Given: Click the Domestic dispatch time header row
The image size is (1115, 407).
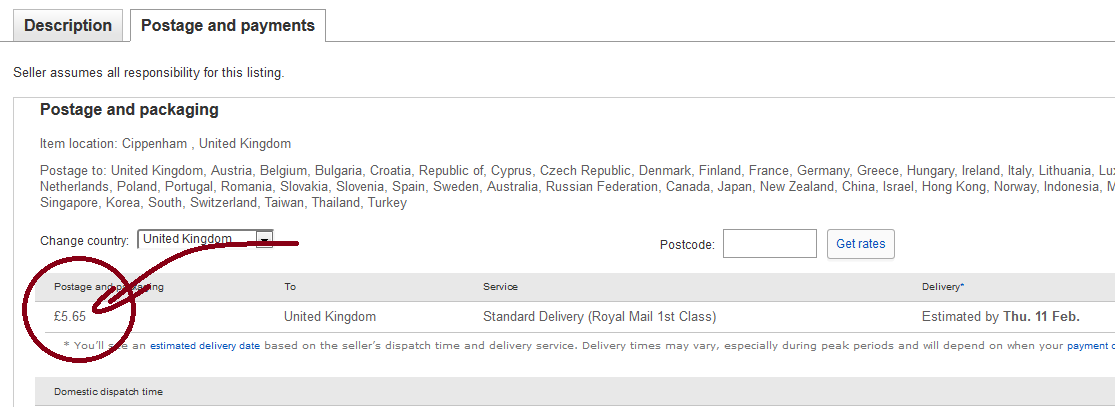Looking at the screenshot, I should [575, 392].
